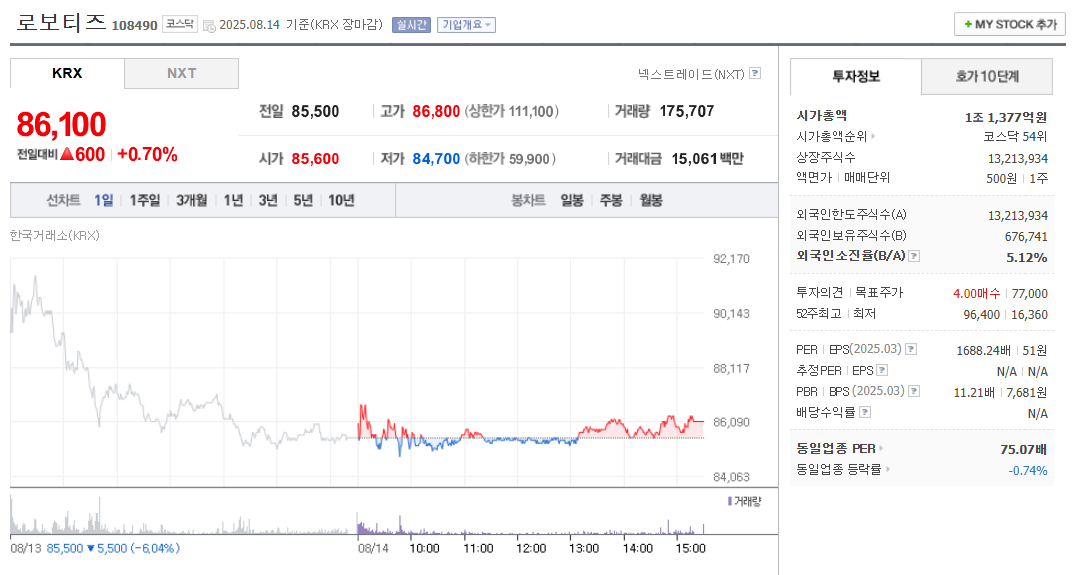Click the 거래대금 value 15,061백만
The height and width of the screenshot is (575, 1073).
707,159
